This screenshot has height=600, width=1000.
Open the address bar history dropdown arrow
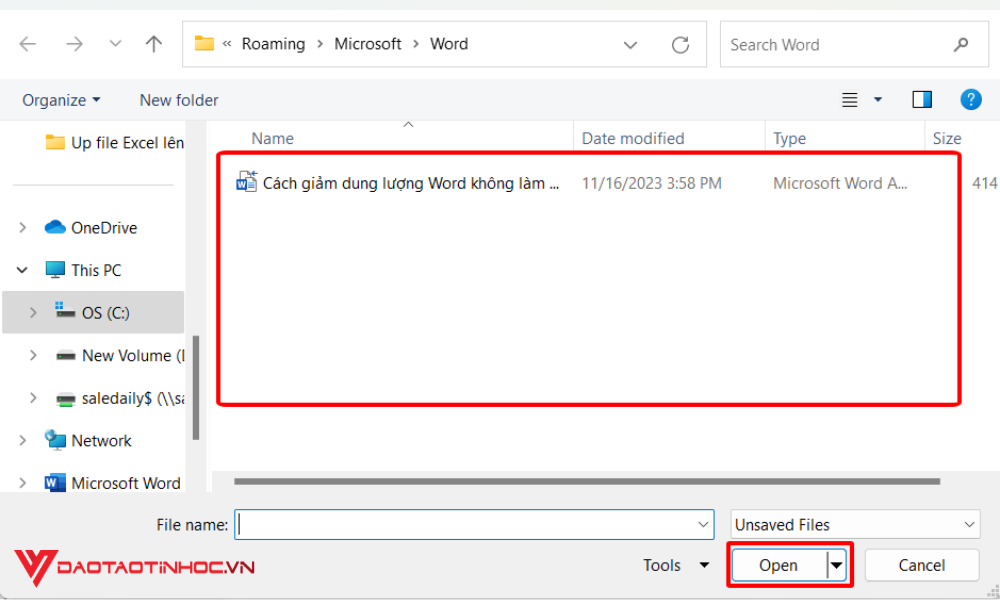[630, 44]
